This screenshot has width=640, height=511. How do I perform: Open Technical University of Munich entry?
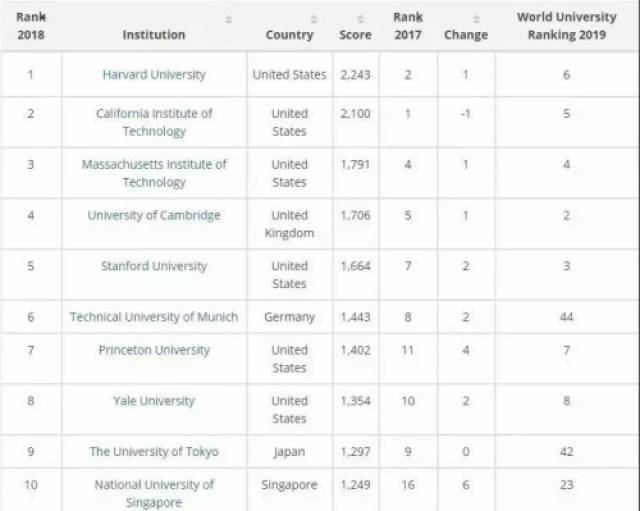(x=154, y=317)
